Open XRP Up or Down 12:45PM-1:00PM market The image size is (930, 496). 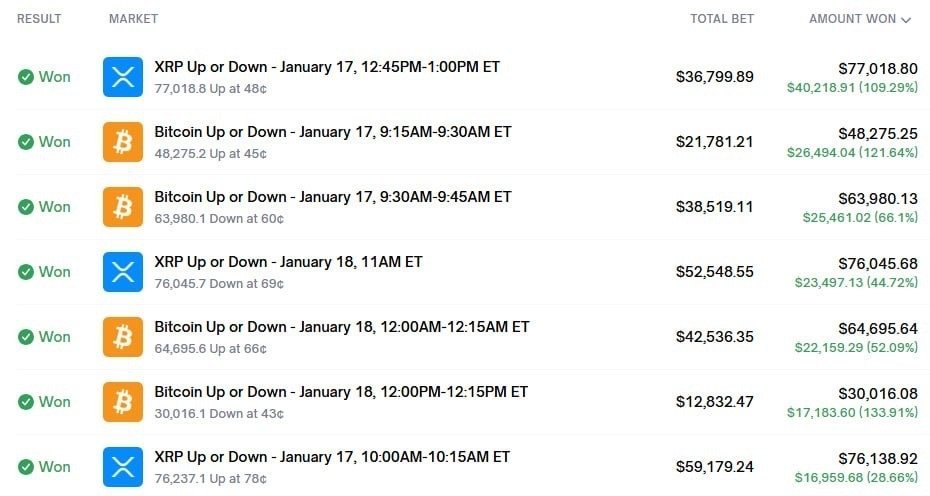pos(327,67)
